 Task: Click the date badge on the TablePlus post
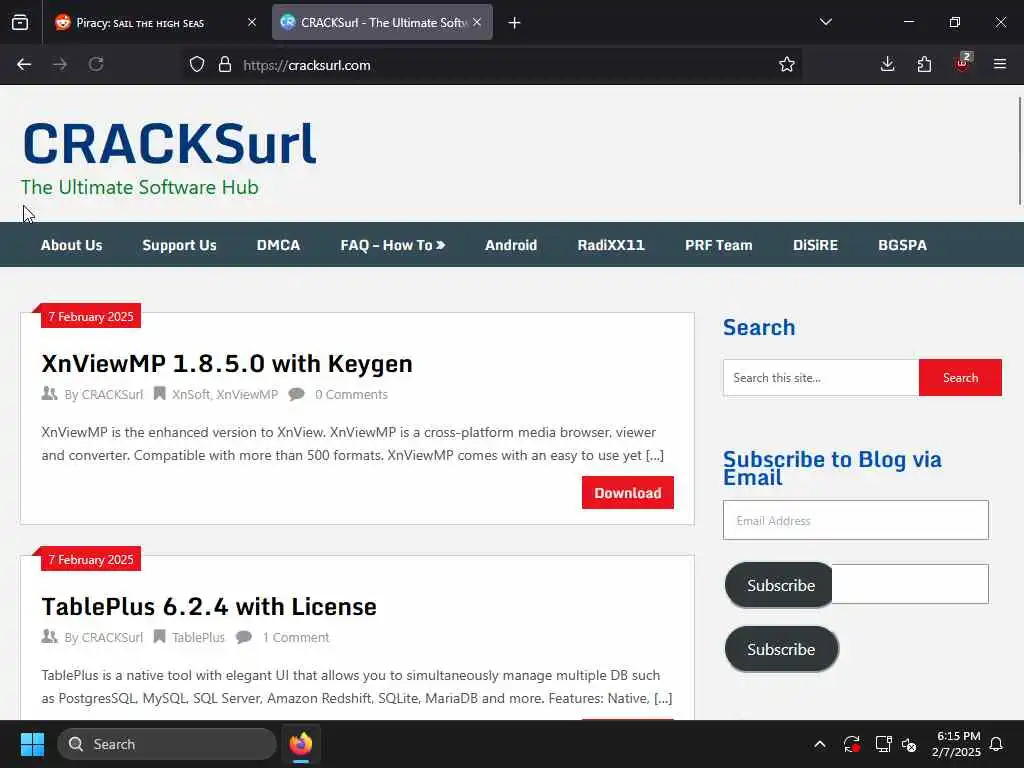pyautogui.click(x=91, y=560)
